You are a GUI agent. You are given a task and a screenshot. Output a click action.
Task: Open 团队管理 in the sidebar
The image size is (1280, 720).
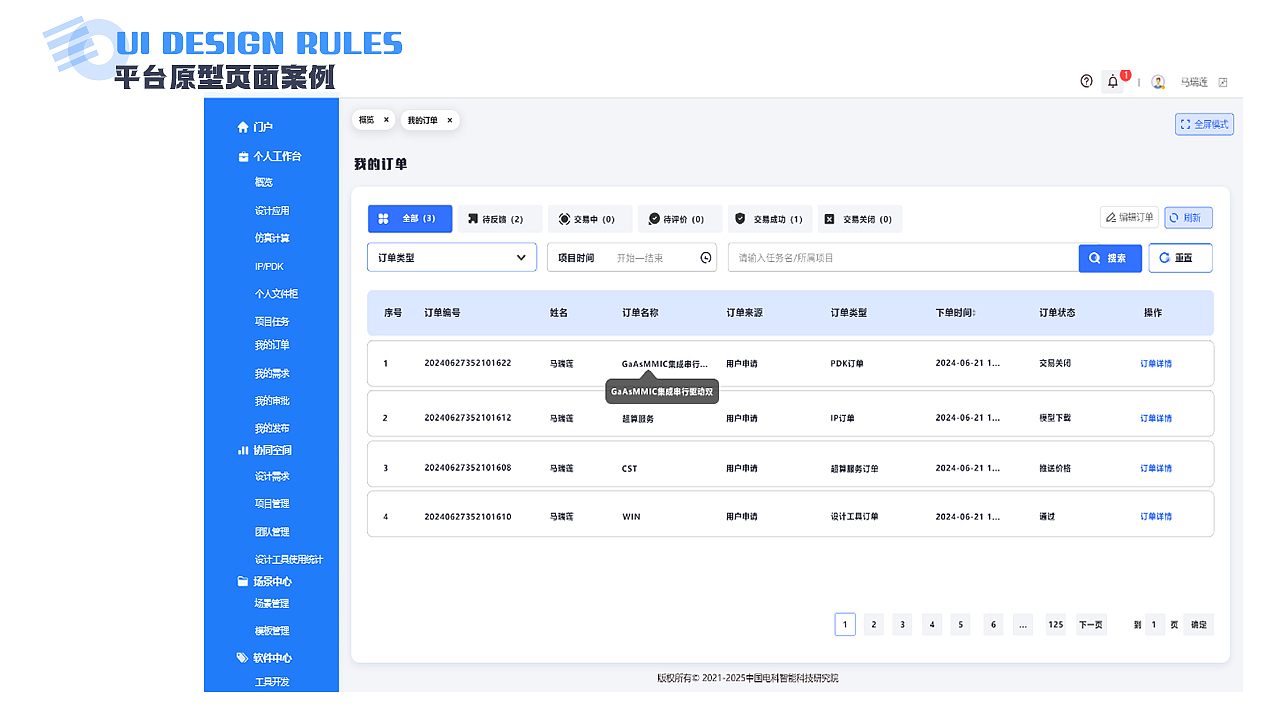(x=272, y=532)
